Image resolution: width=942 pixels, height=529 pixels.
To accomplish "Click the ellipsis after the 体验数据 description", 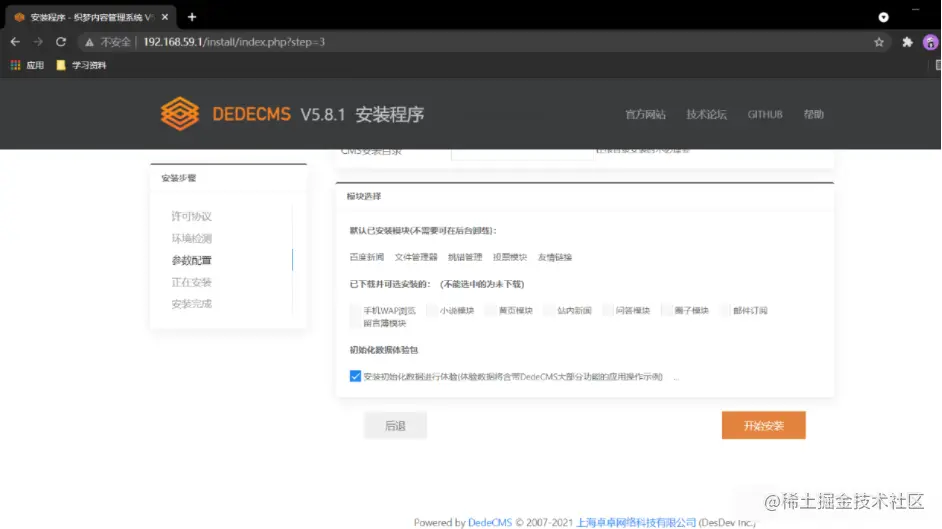I will click(676, 378).
